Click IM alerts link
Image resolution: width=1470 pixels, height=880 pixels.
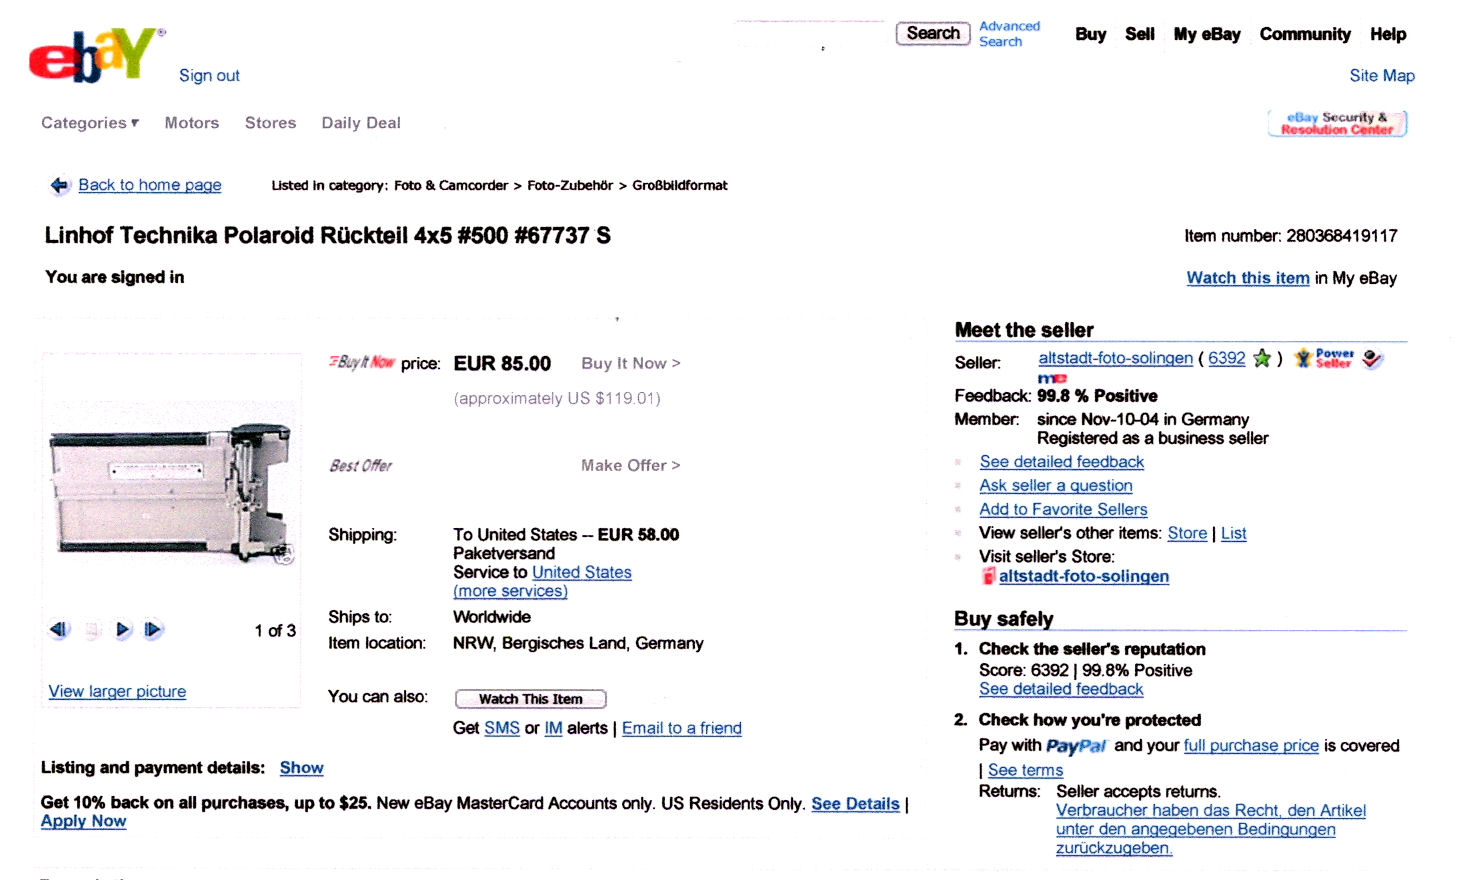(553, 728)
